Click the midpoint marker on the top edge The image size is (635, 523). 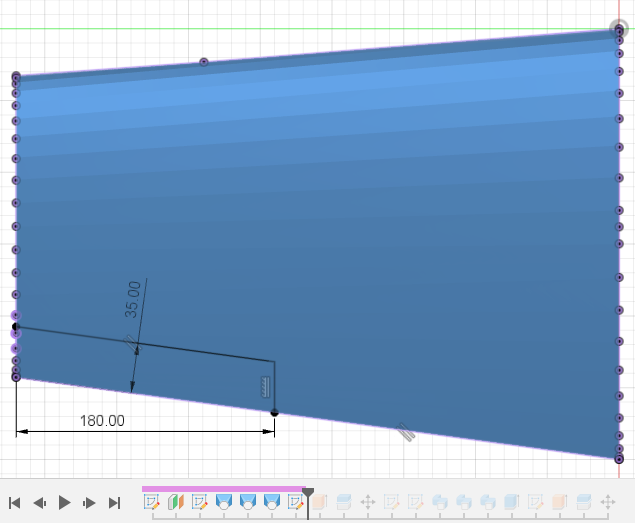click(x=204, y=62)
